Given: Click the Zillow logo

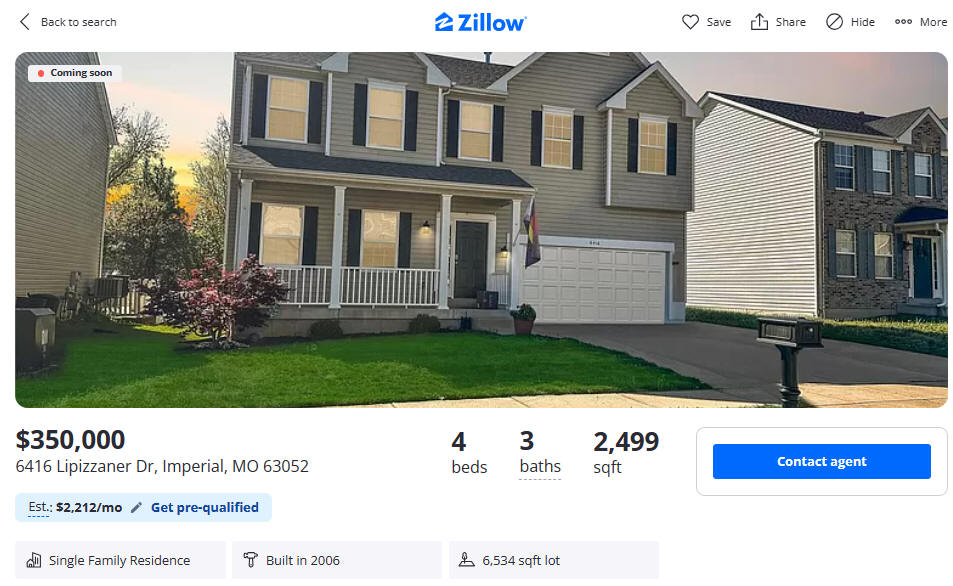Looking at the screenshot, I should point(481,22).
